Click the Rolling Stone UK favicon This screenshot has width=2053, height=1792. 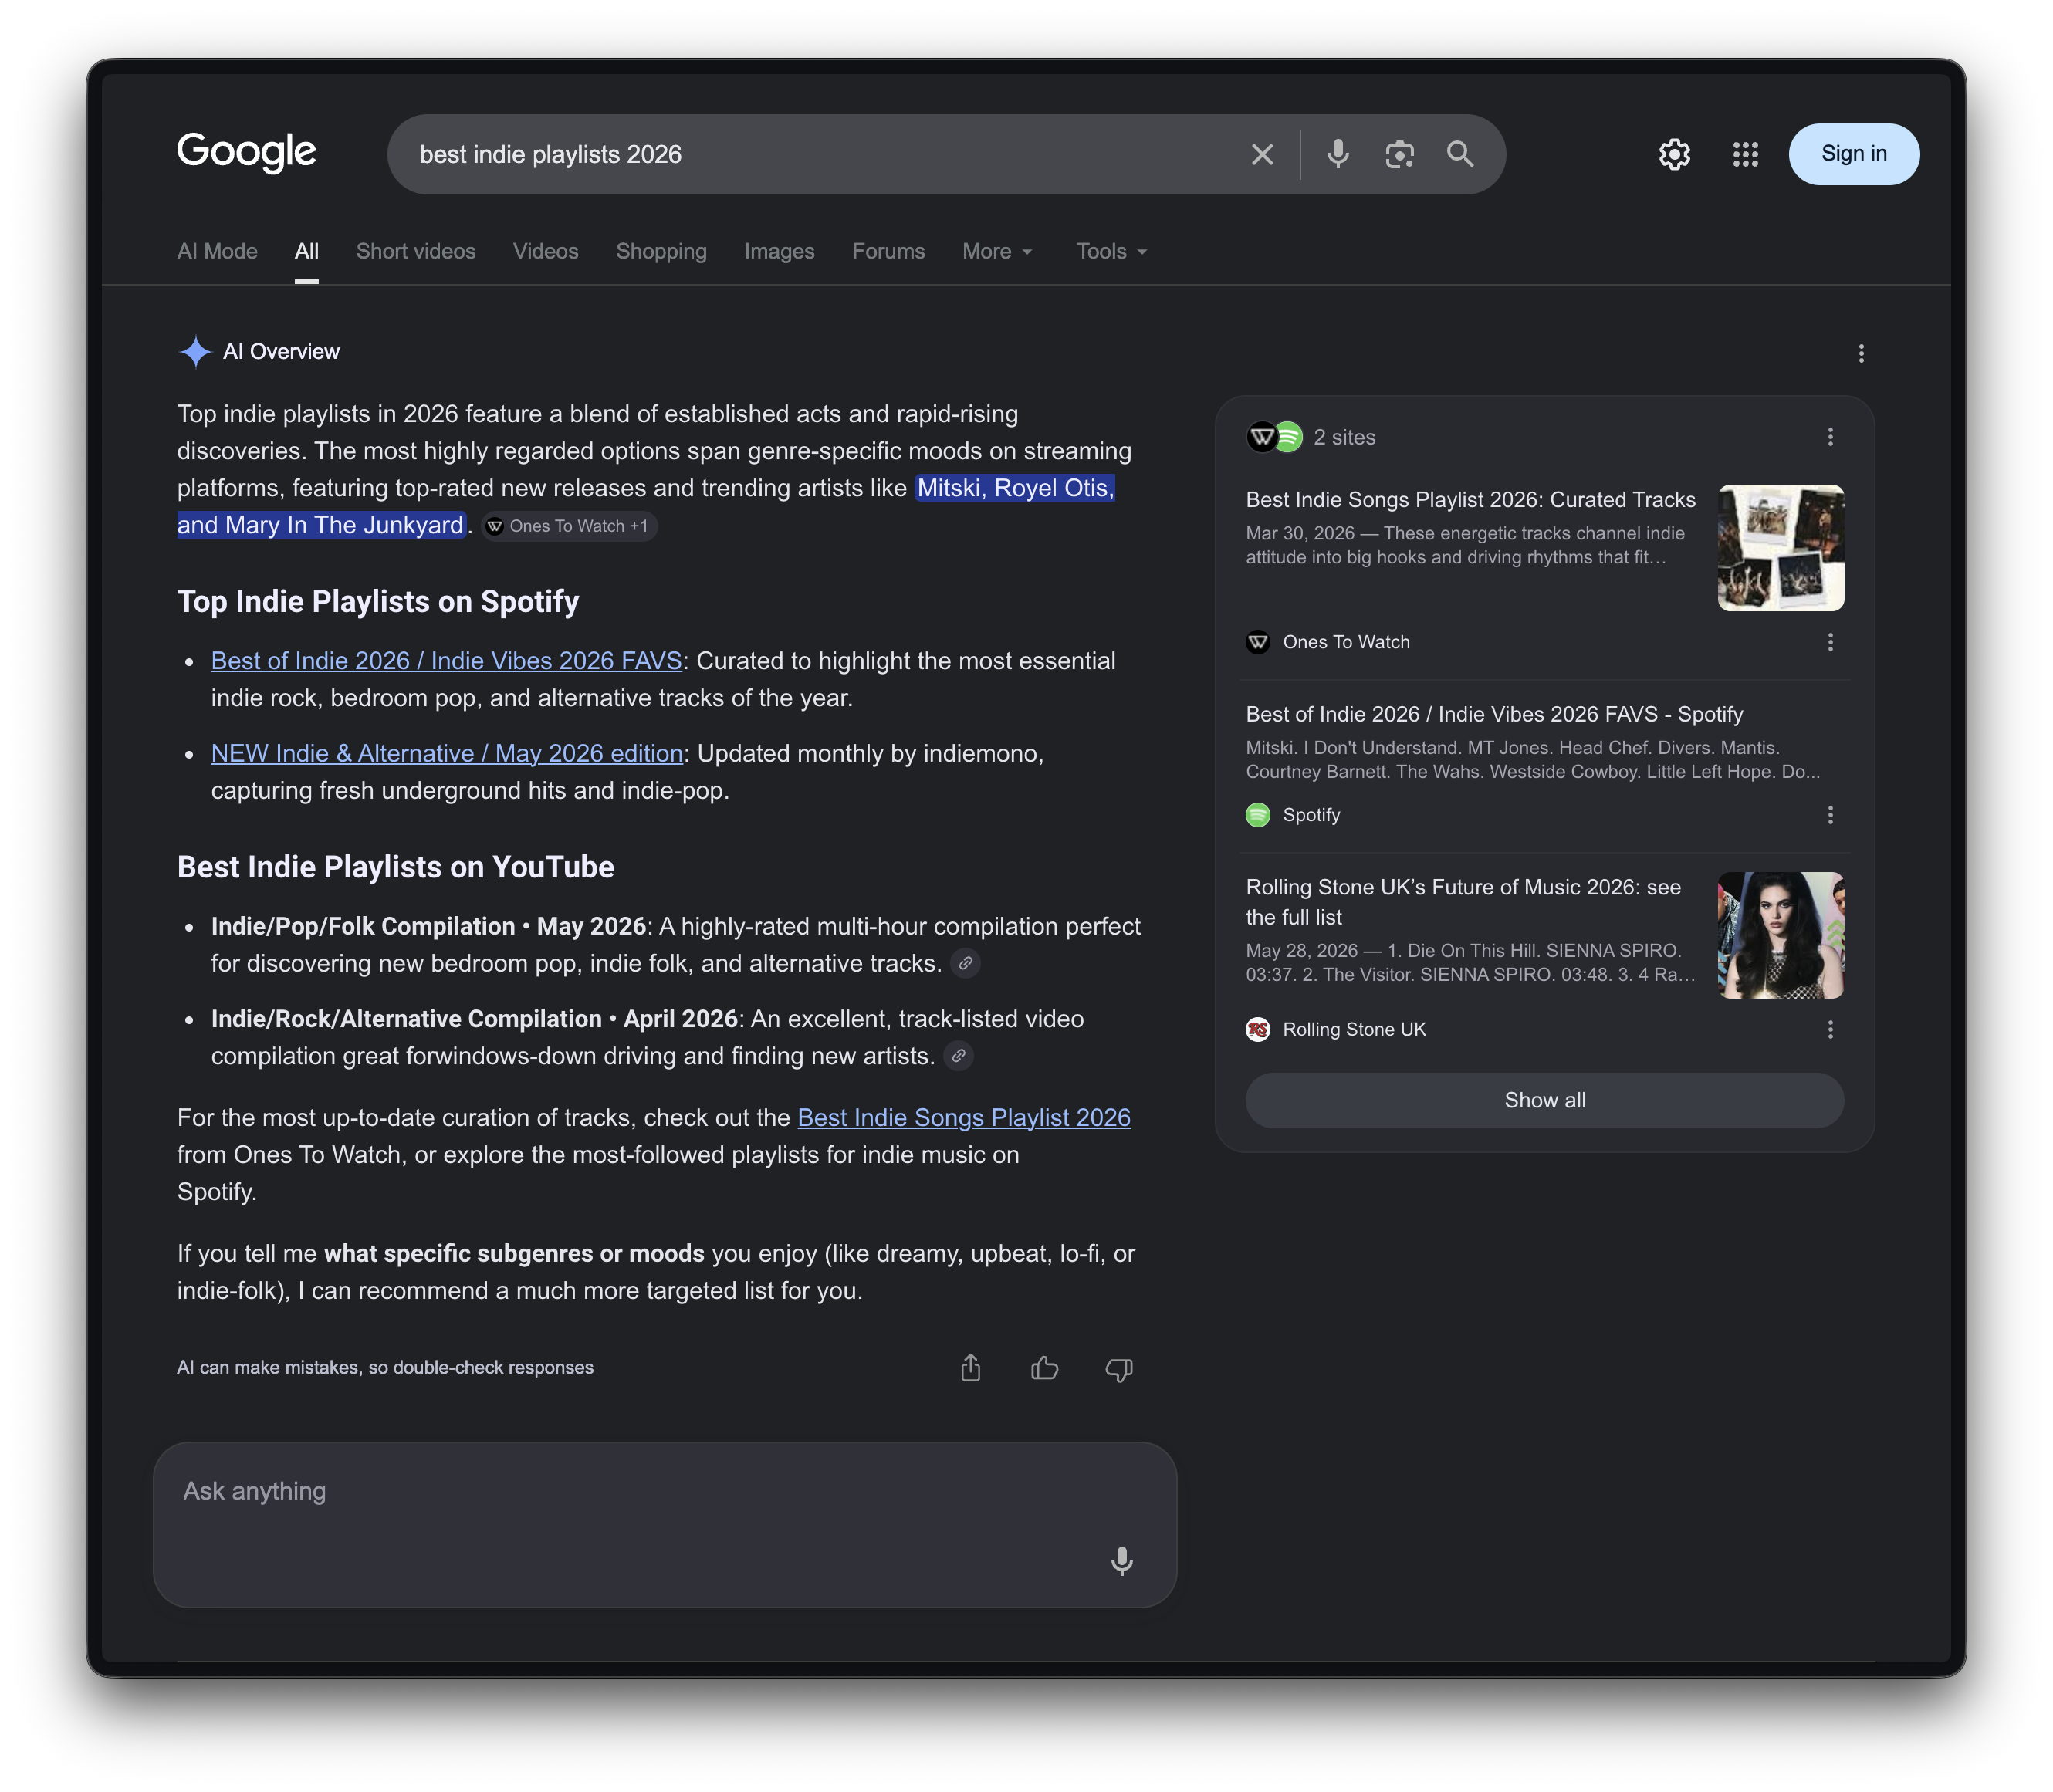(x=1258, y=1029)
